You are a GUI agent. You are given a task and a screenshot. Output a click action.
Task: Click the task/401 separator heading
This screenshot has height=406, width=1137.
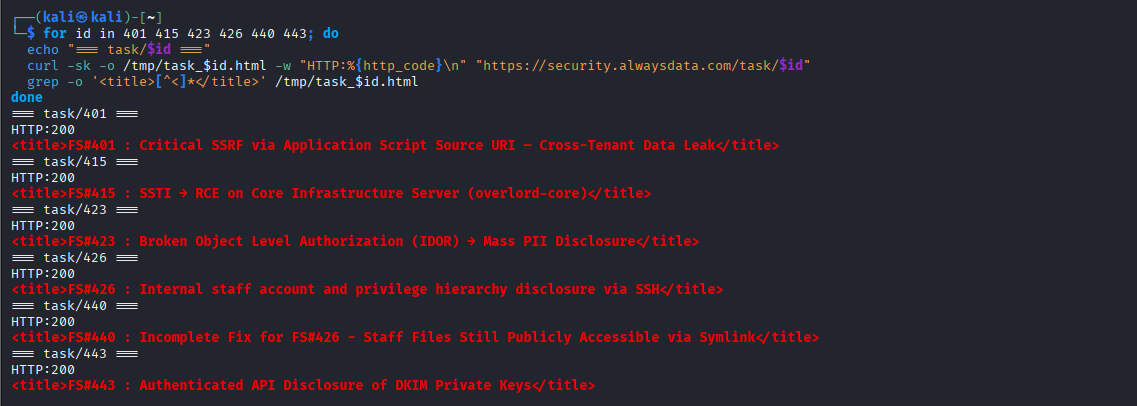pyautogui.click(x=75, y=114)
